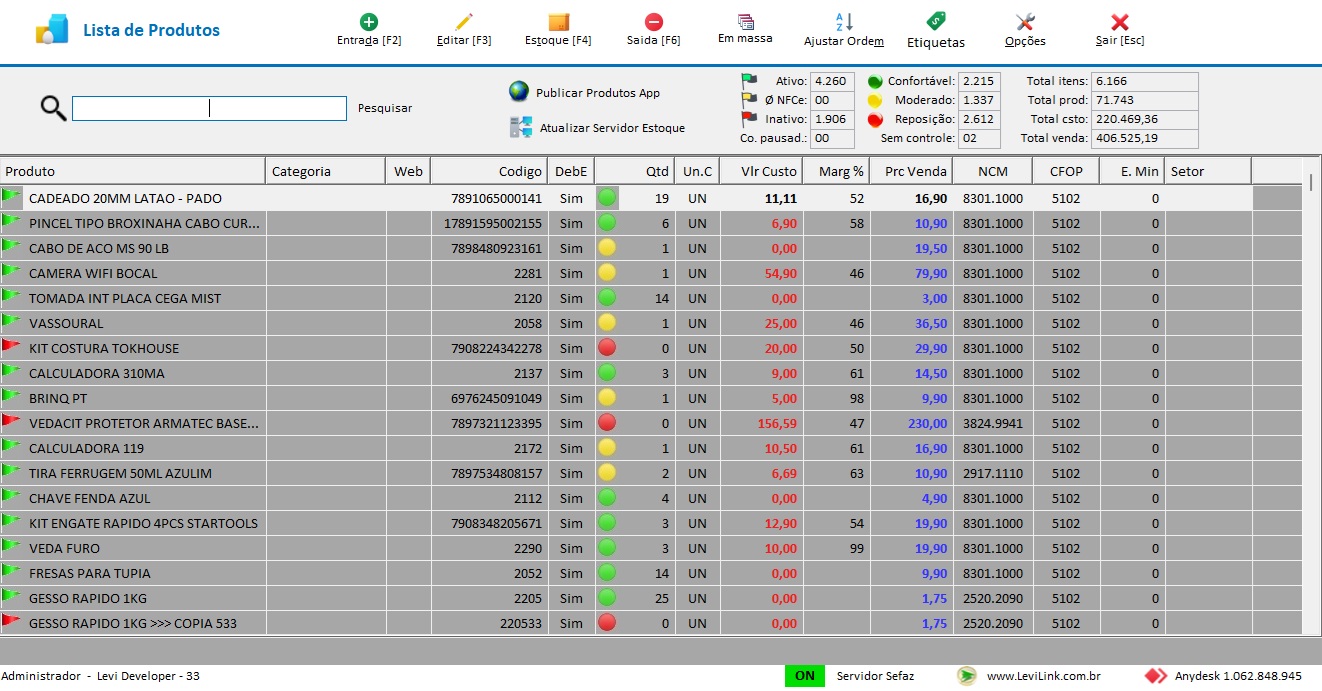The image size is (1322, 691).
Task: Open Opções tools icon
Action: pos(1025,22)
